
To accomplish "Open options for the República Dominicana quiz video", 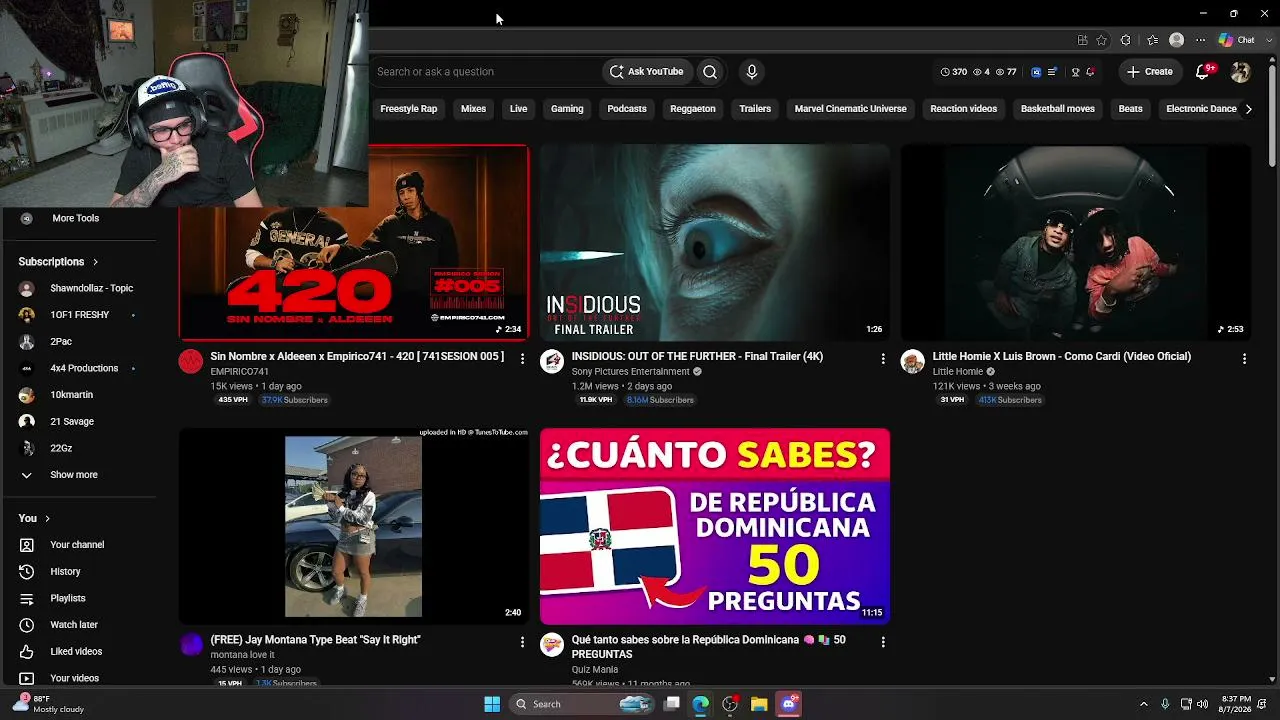I will pos(883,642).
